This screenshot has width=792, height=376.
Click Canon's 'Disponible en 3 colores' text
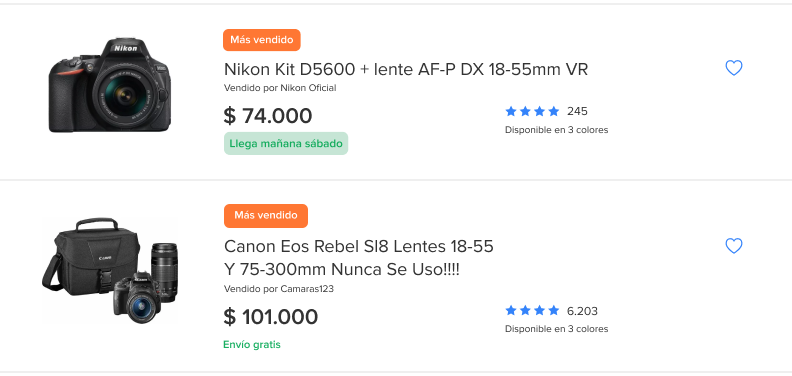(557, 329)
